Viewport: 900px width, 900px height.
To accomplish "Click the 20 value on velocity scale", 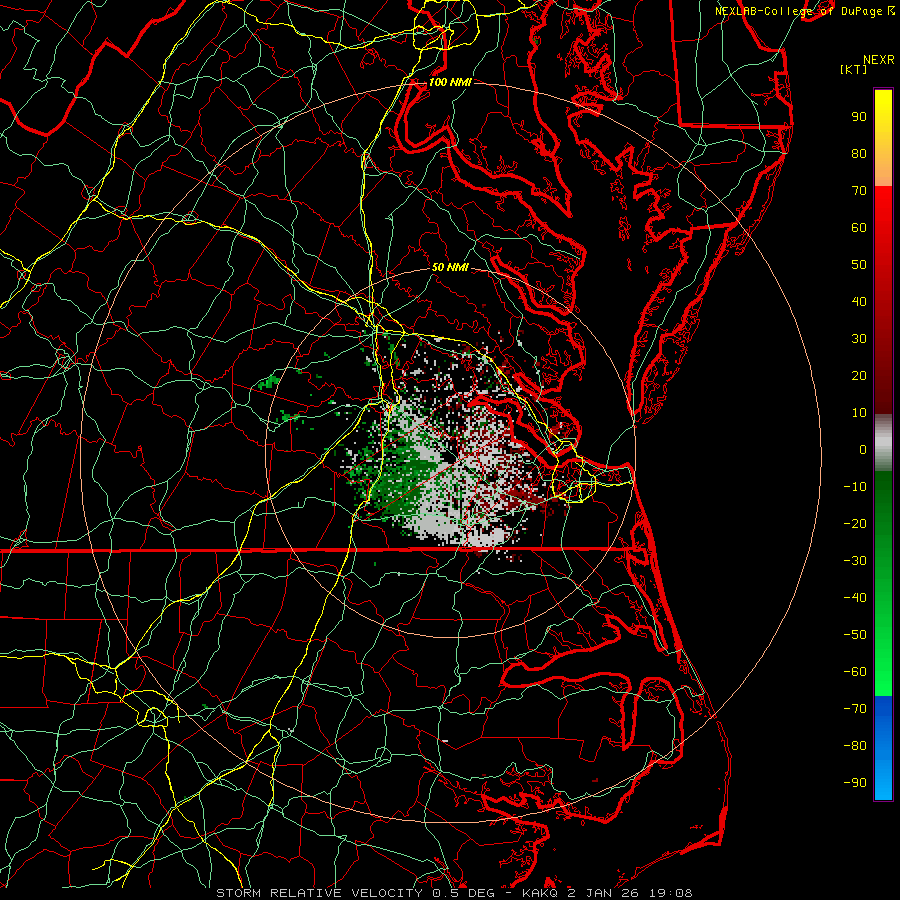I will pyautogui.click(x=859, y=376).
